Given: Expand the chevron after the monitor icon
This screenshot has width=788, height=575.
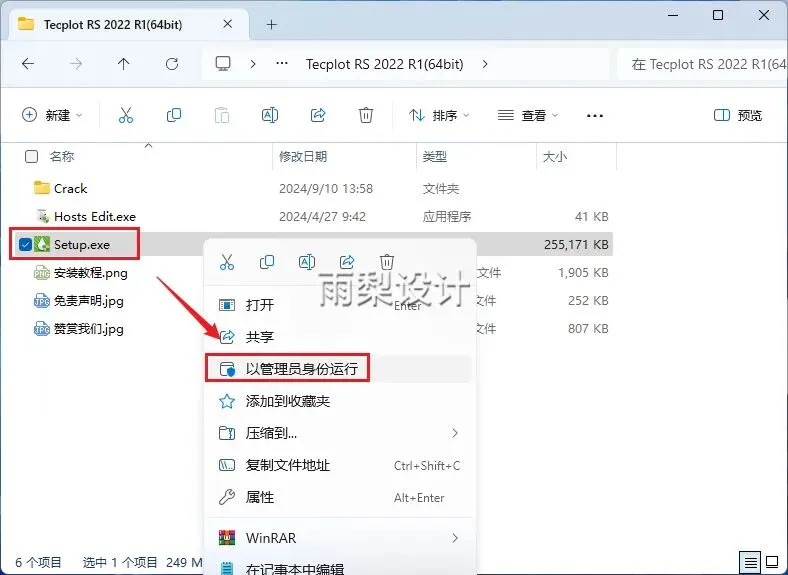Looking at the screenshot, I should (x=253, y=64).
